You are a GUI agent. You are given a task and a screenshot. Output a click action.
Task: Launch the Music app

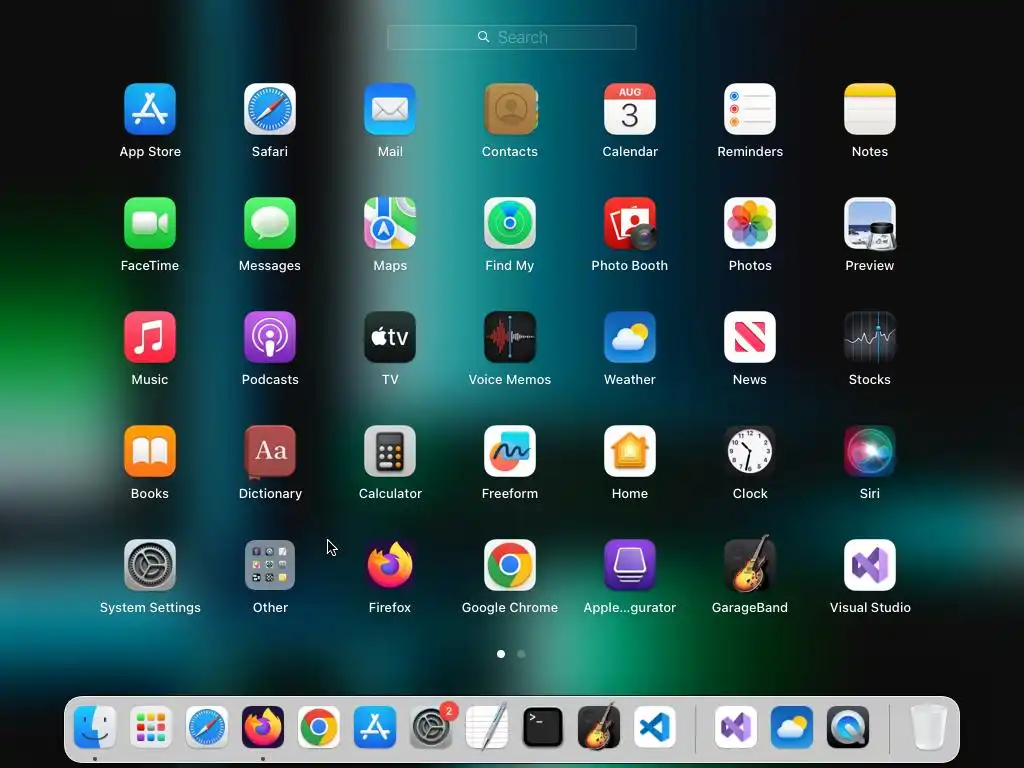click(x=150, y=337)
